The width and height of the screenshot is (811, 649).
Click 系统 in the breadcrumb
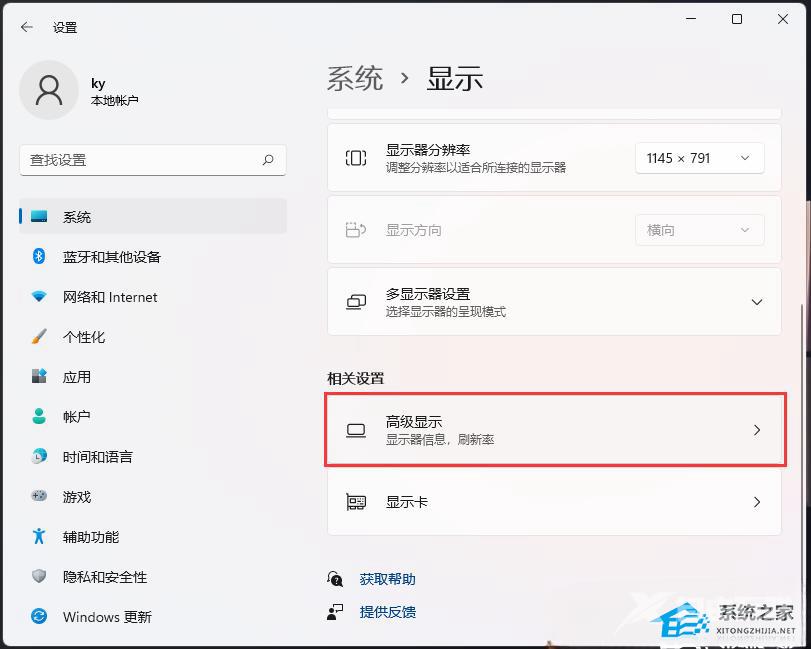coord(355,79)
